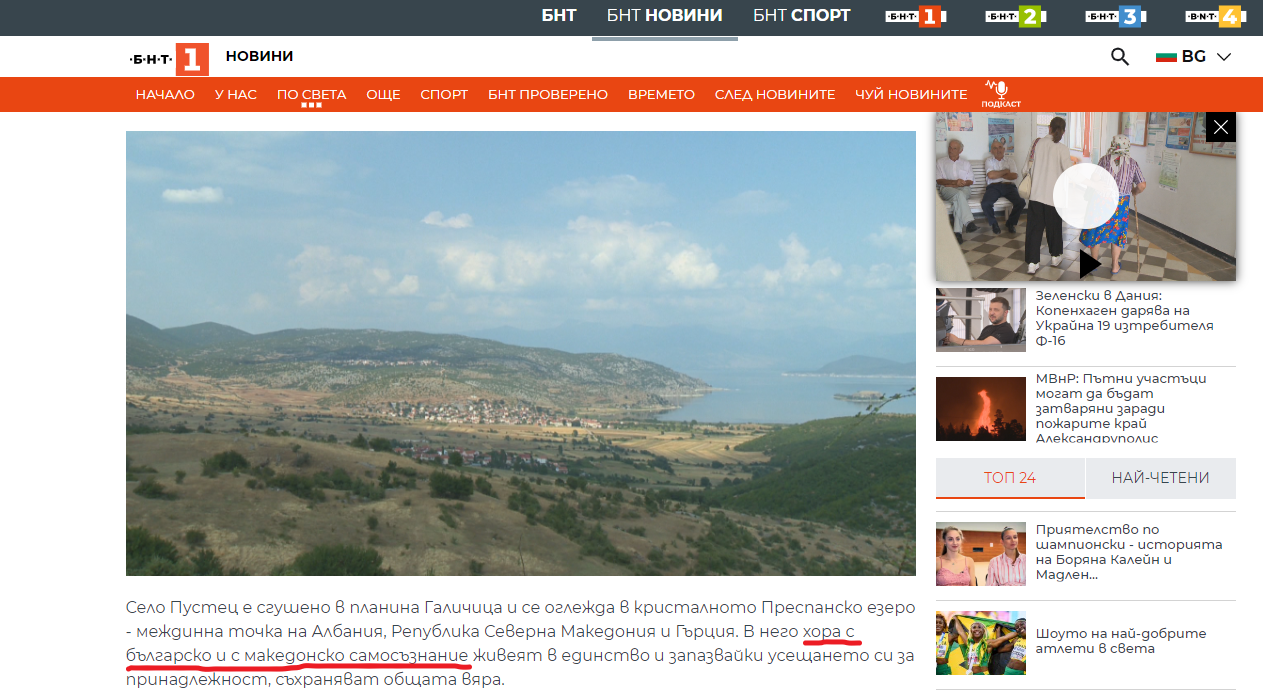Open the fire article thumbnail
Screen dimensions: 1263x698
981,409
